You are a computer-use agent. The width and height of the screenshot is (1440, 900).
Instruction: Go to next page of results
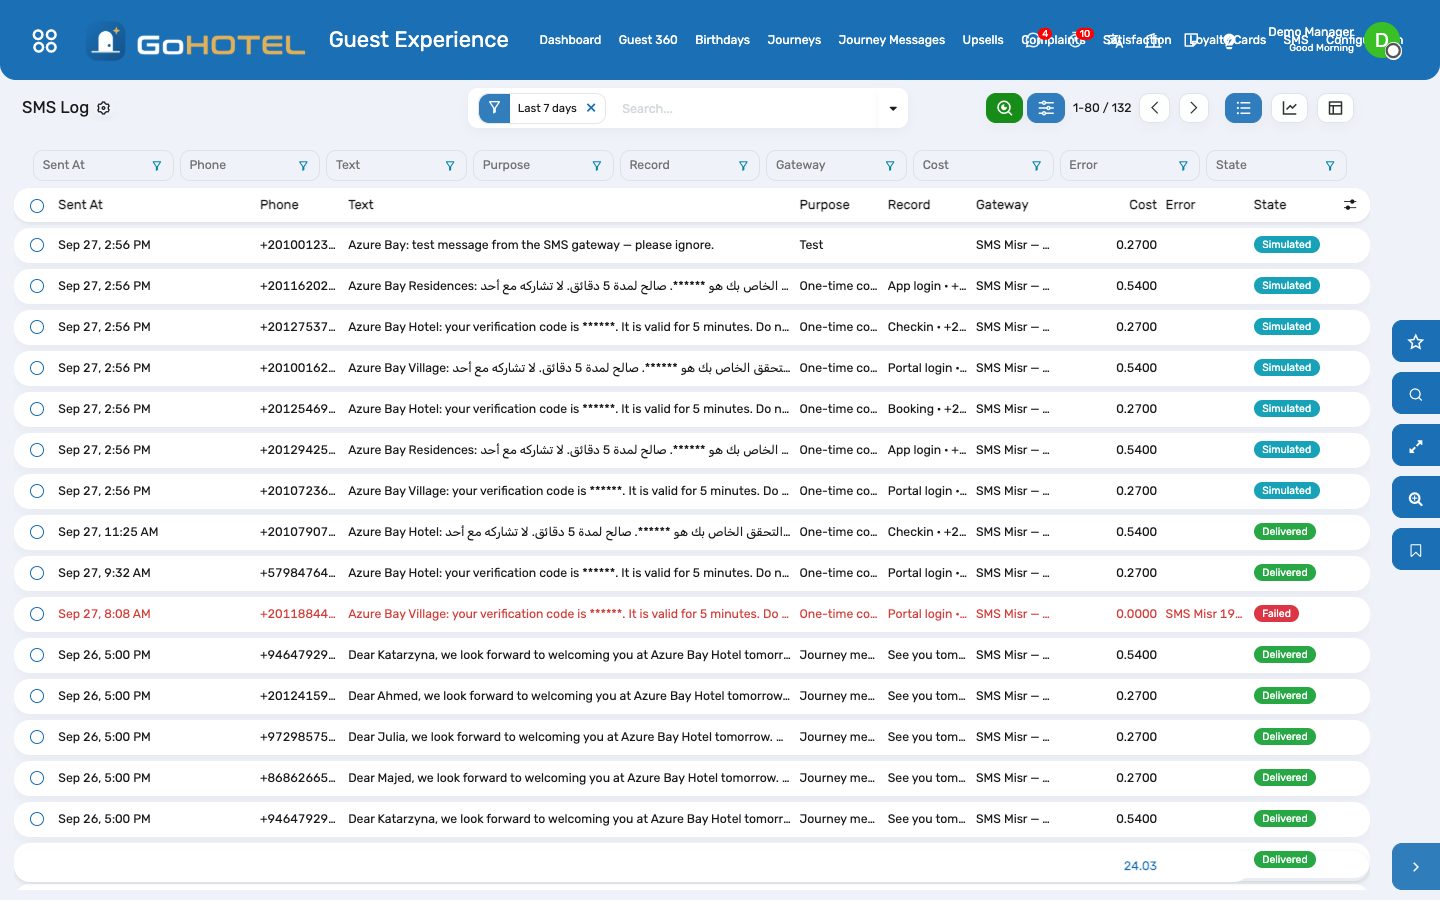tap(1193, 108)
